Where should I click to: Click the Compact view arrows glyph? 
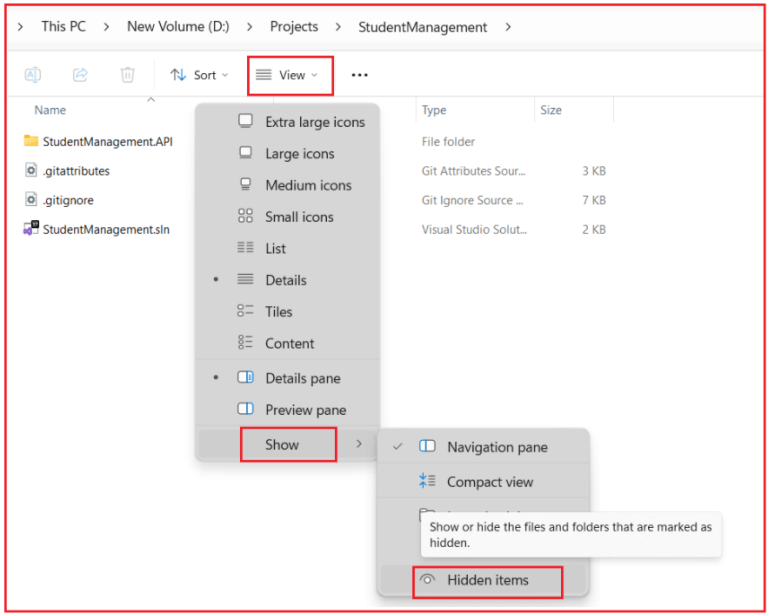pyautogui.click(x=427, y=481)
